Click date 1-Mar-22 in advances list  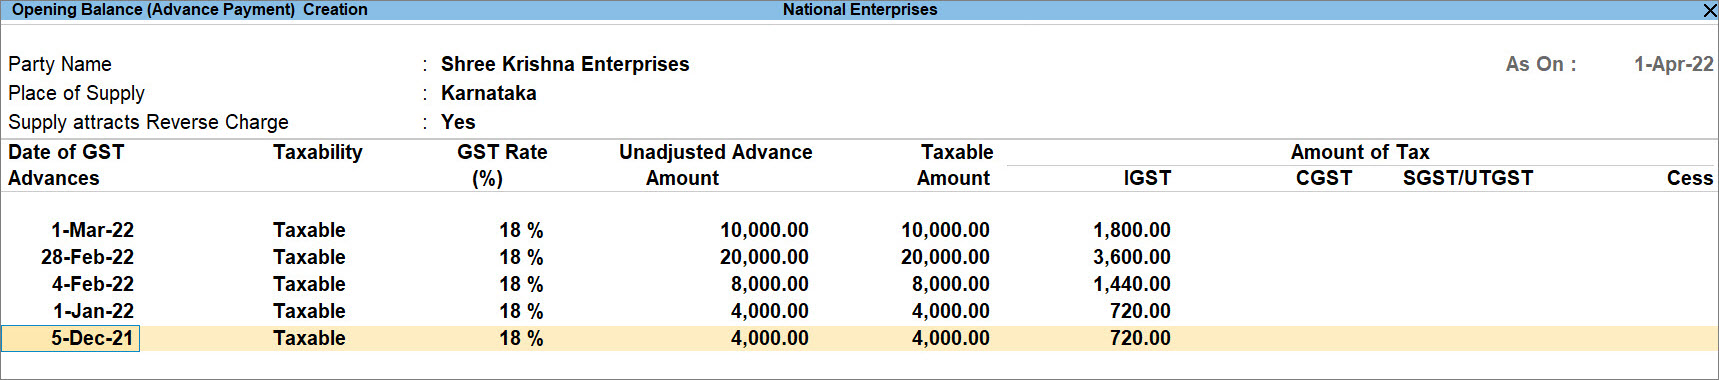point(92,230)
